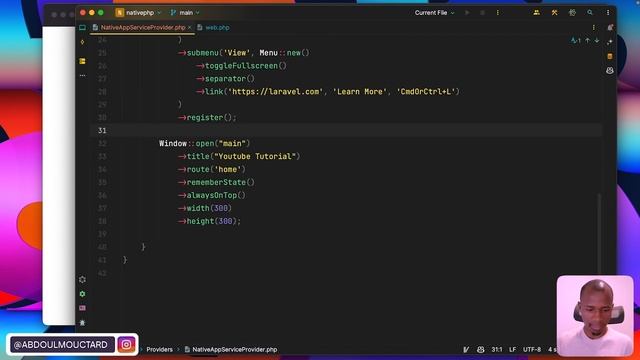Screen dimensions: 640x360
Task: Open the pink Terminal tool window icon
Action: click(82, 308)
